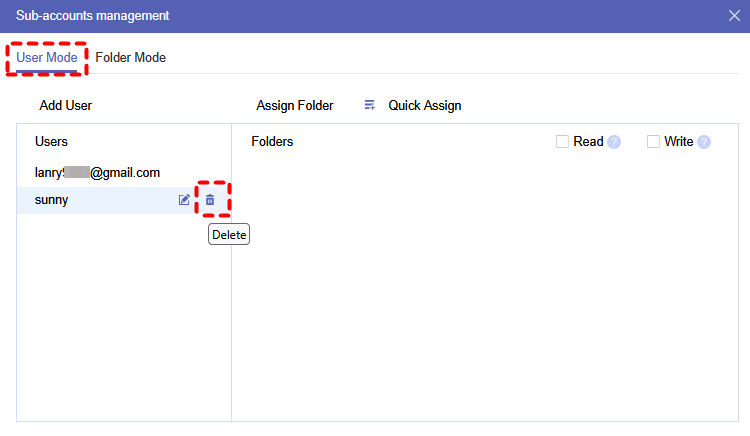
Task: Open the help icon beside Write
Action: click(704, 142)
